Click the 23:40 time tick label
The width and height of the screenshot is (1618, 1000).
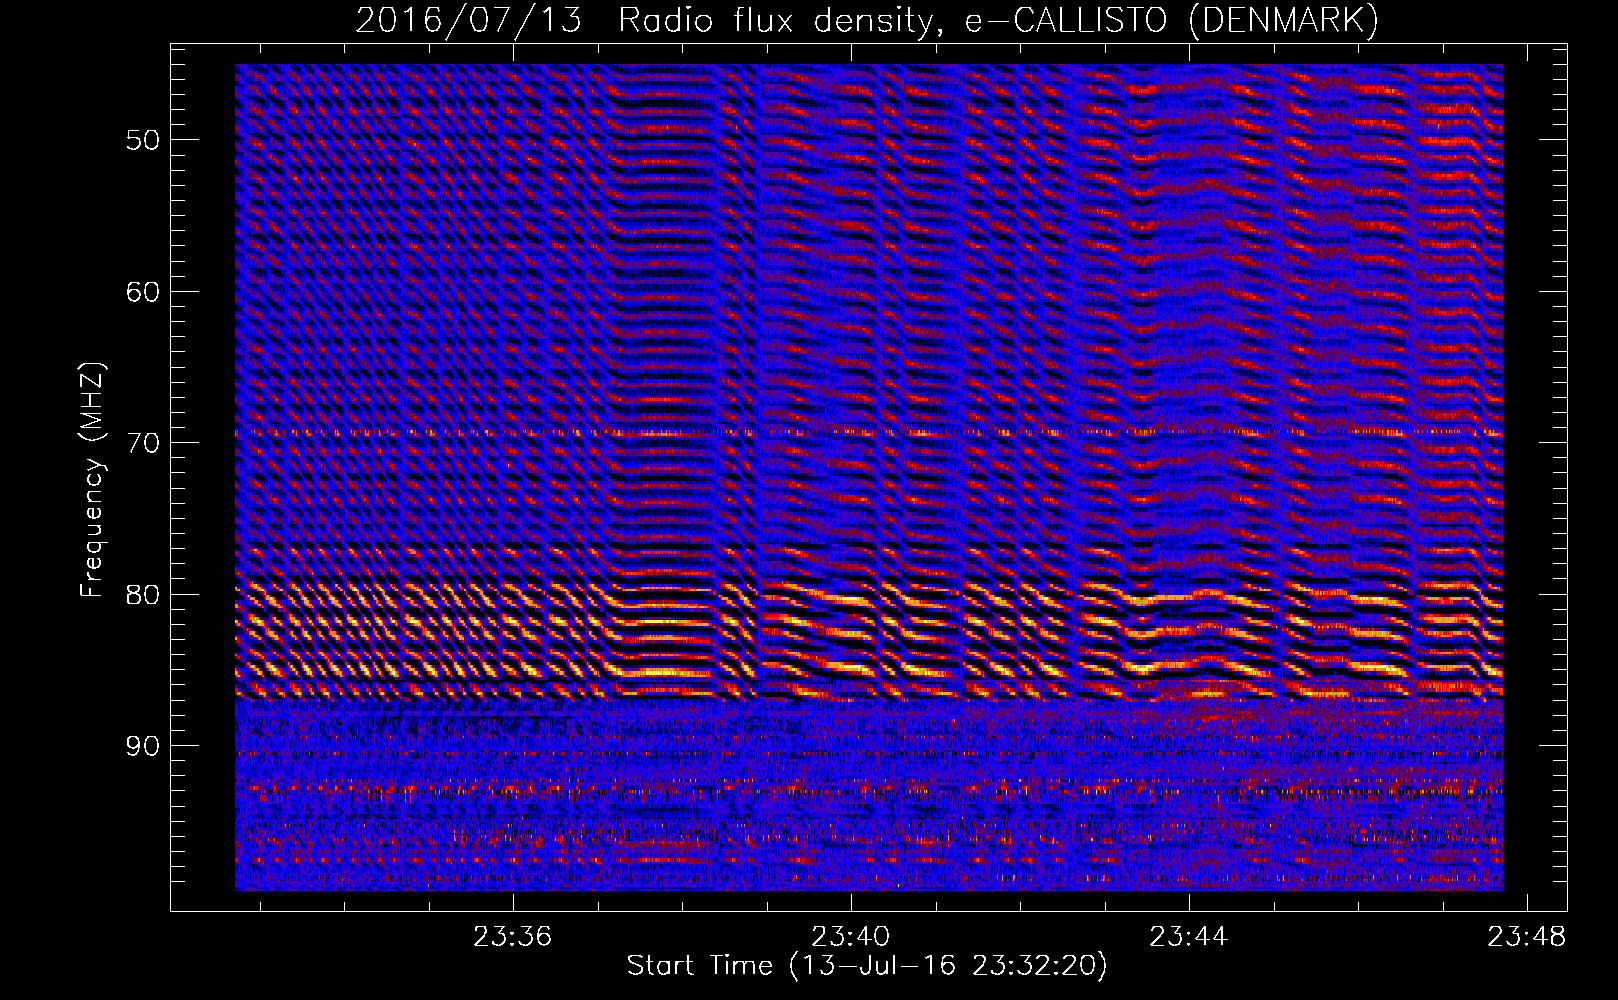click(x=851, y=937)
